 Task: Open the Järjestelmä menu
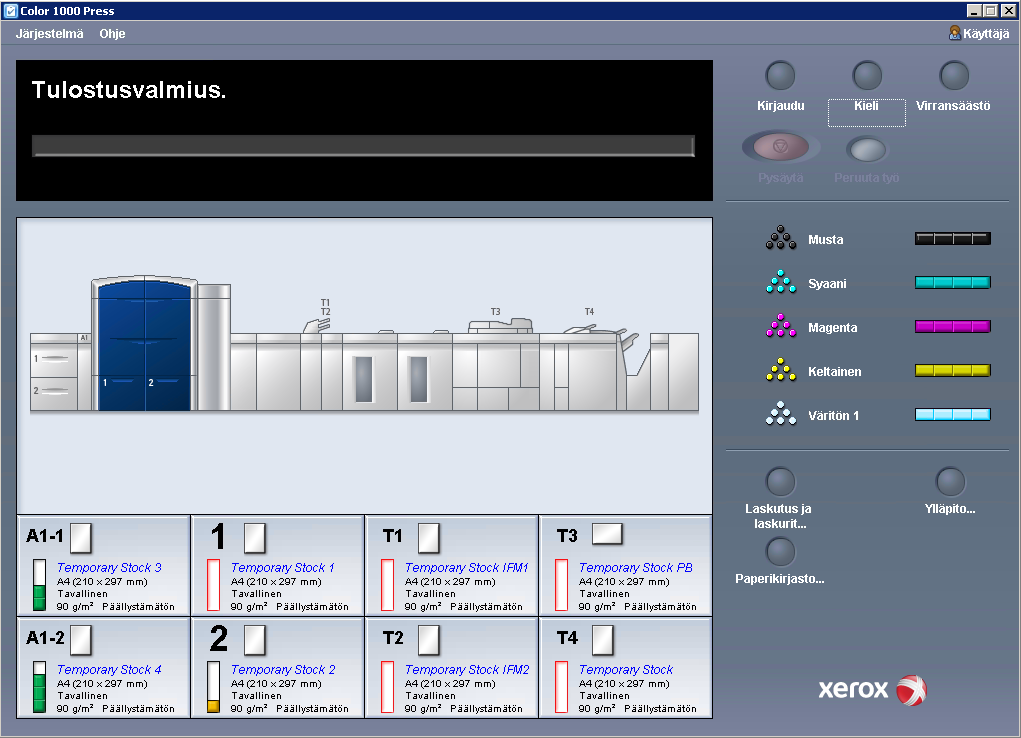point(49,34)
